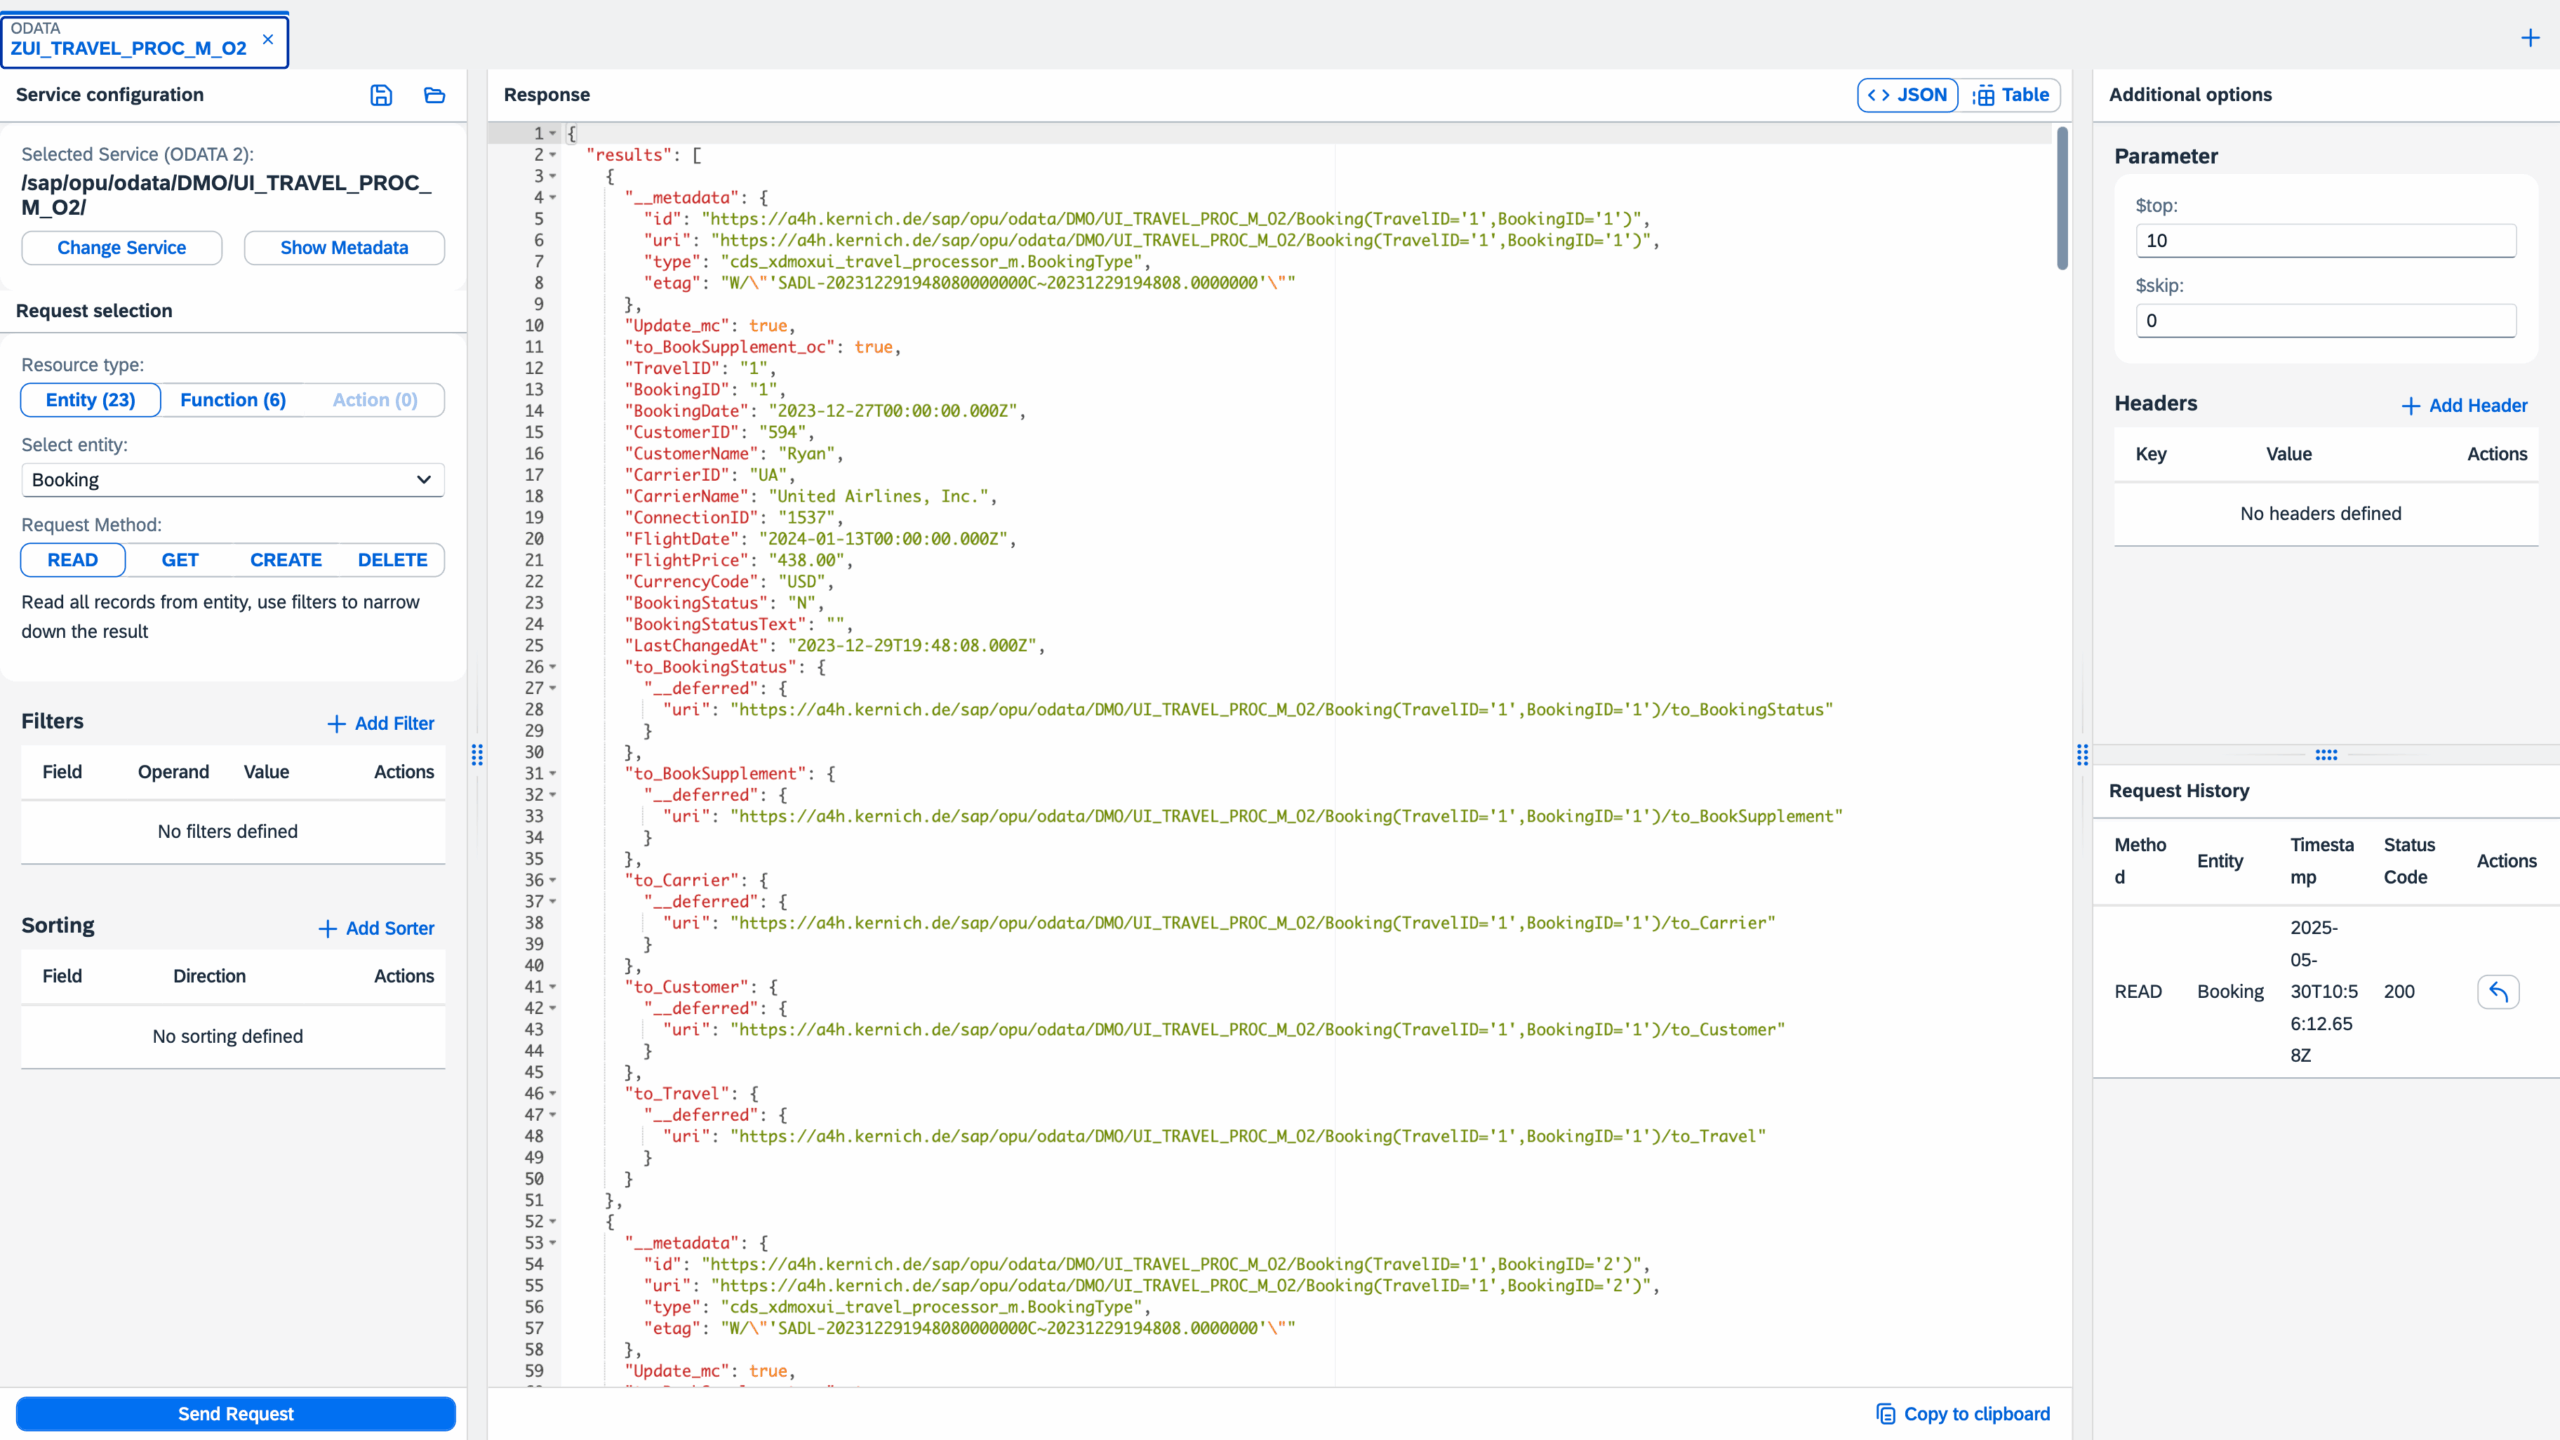The width and height of the screenshot is (2560, 1440).
Task: Switch response view to Table
Action: tap(2011, 95)
